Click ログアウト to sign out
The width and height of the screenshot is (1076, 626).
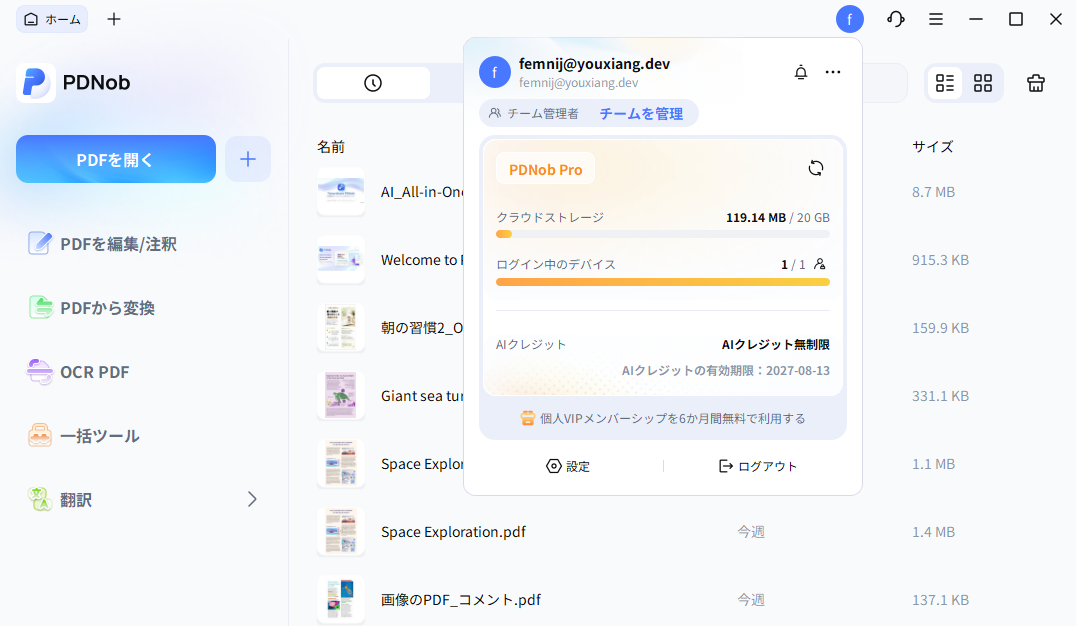click(x=758, y=467)
